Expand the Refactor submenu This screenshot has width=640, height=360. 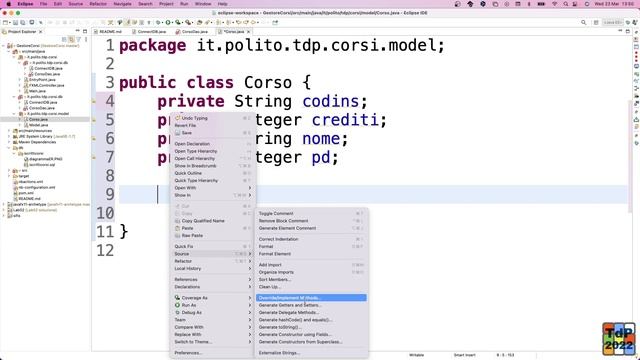tap(212, 261)
